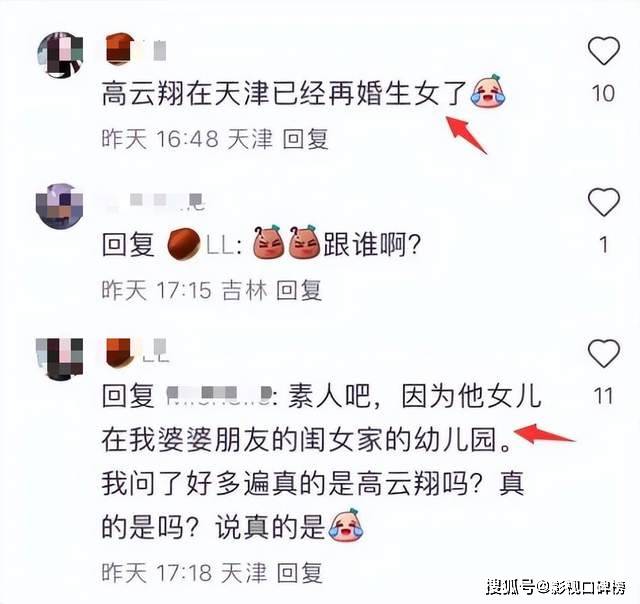Click the like count 10
The image size is (640, 604).
point(603,93)
